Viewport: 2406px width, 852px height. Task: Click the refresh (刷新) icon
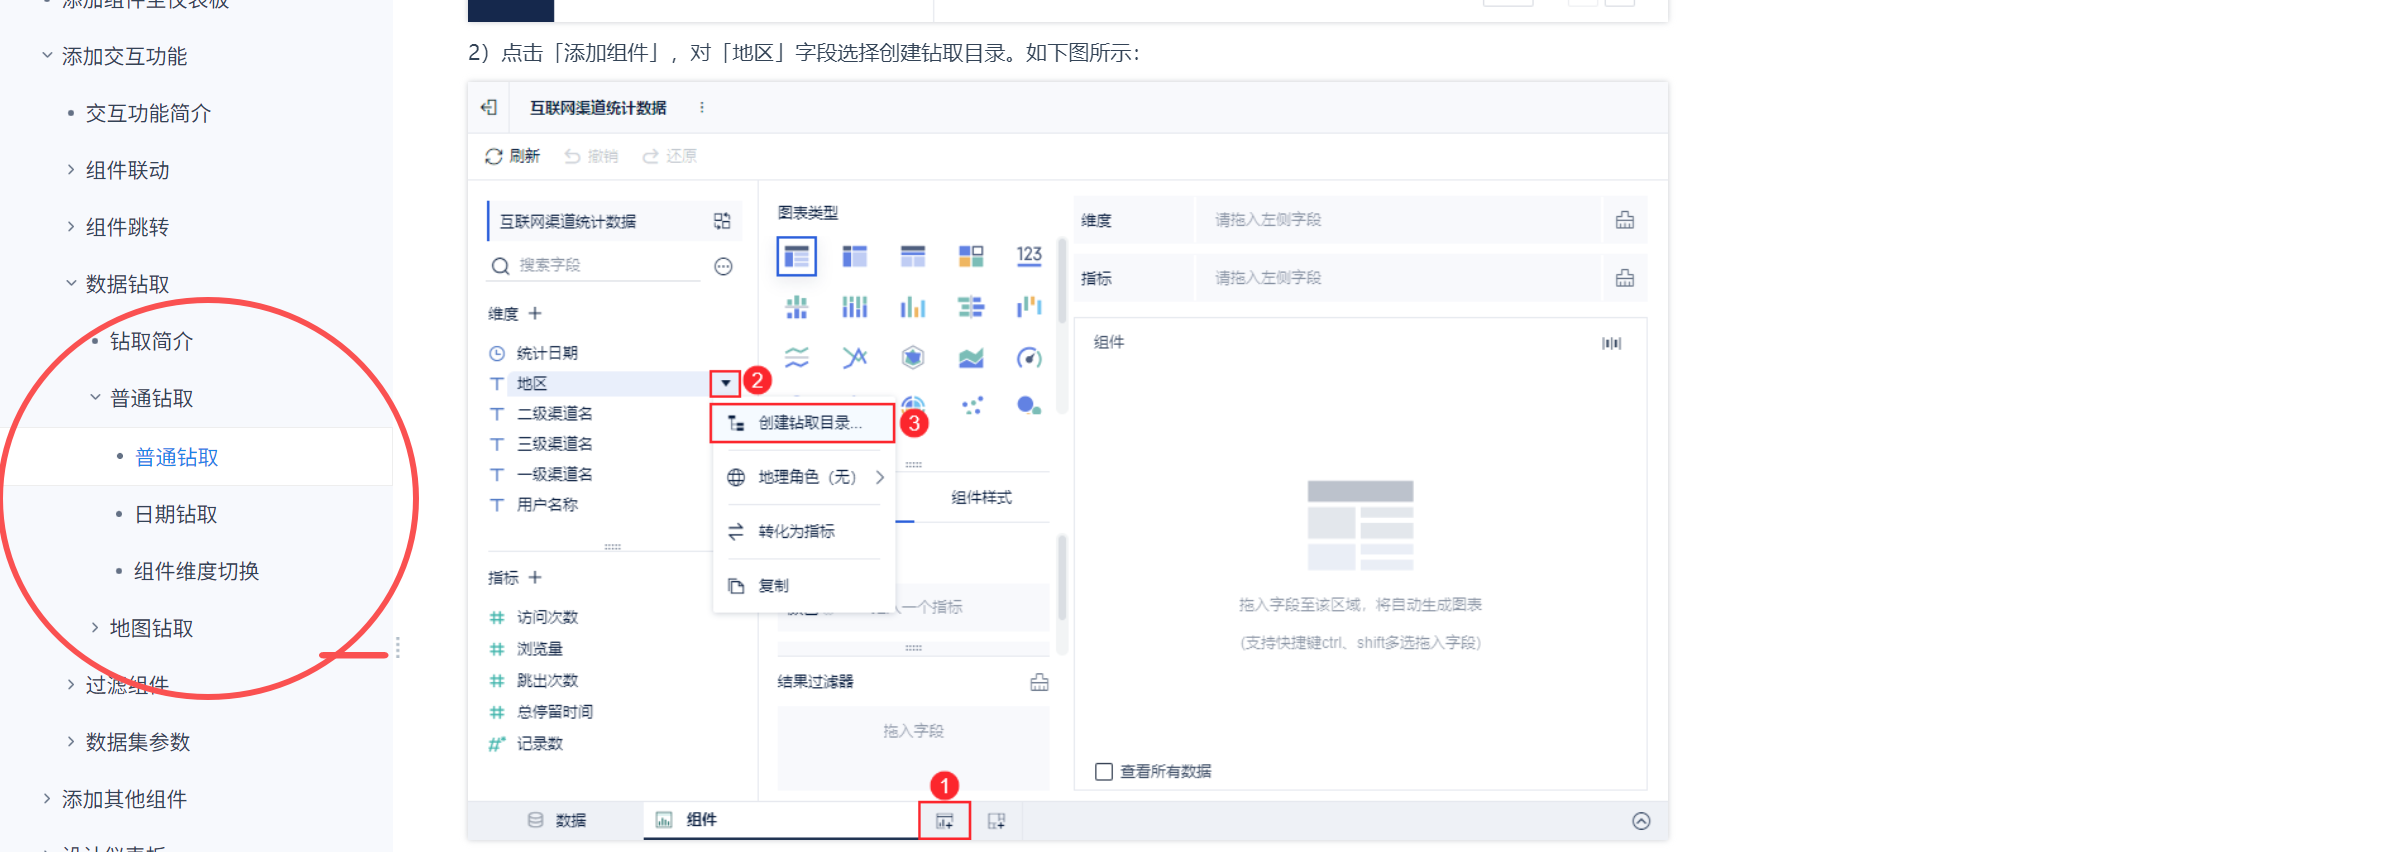[494, 156]
